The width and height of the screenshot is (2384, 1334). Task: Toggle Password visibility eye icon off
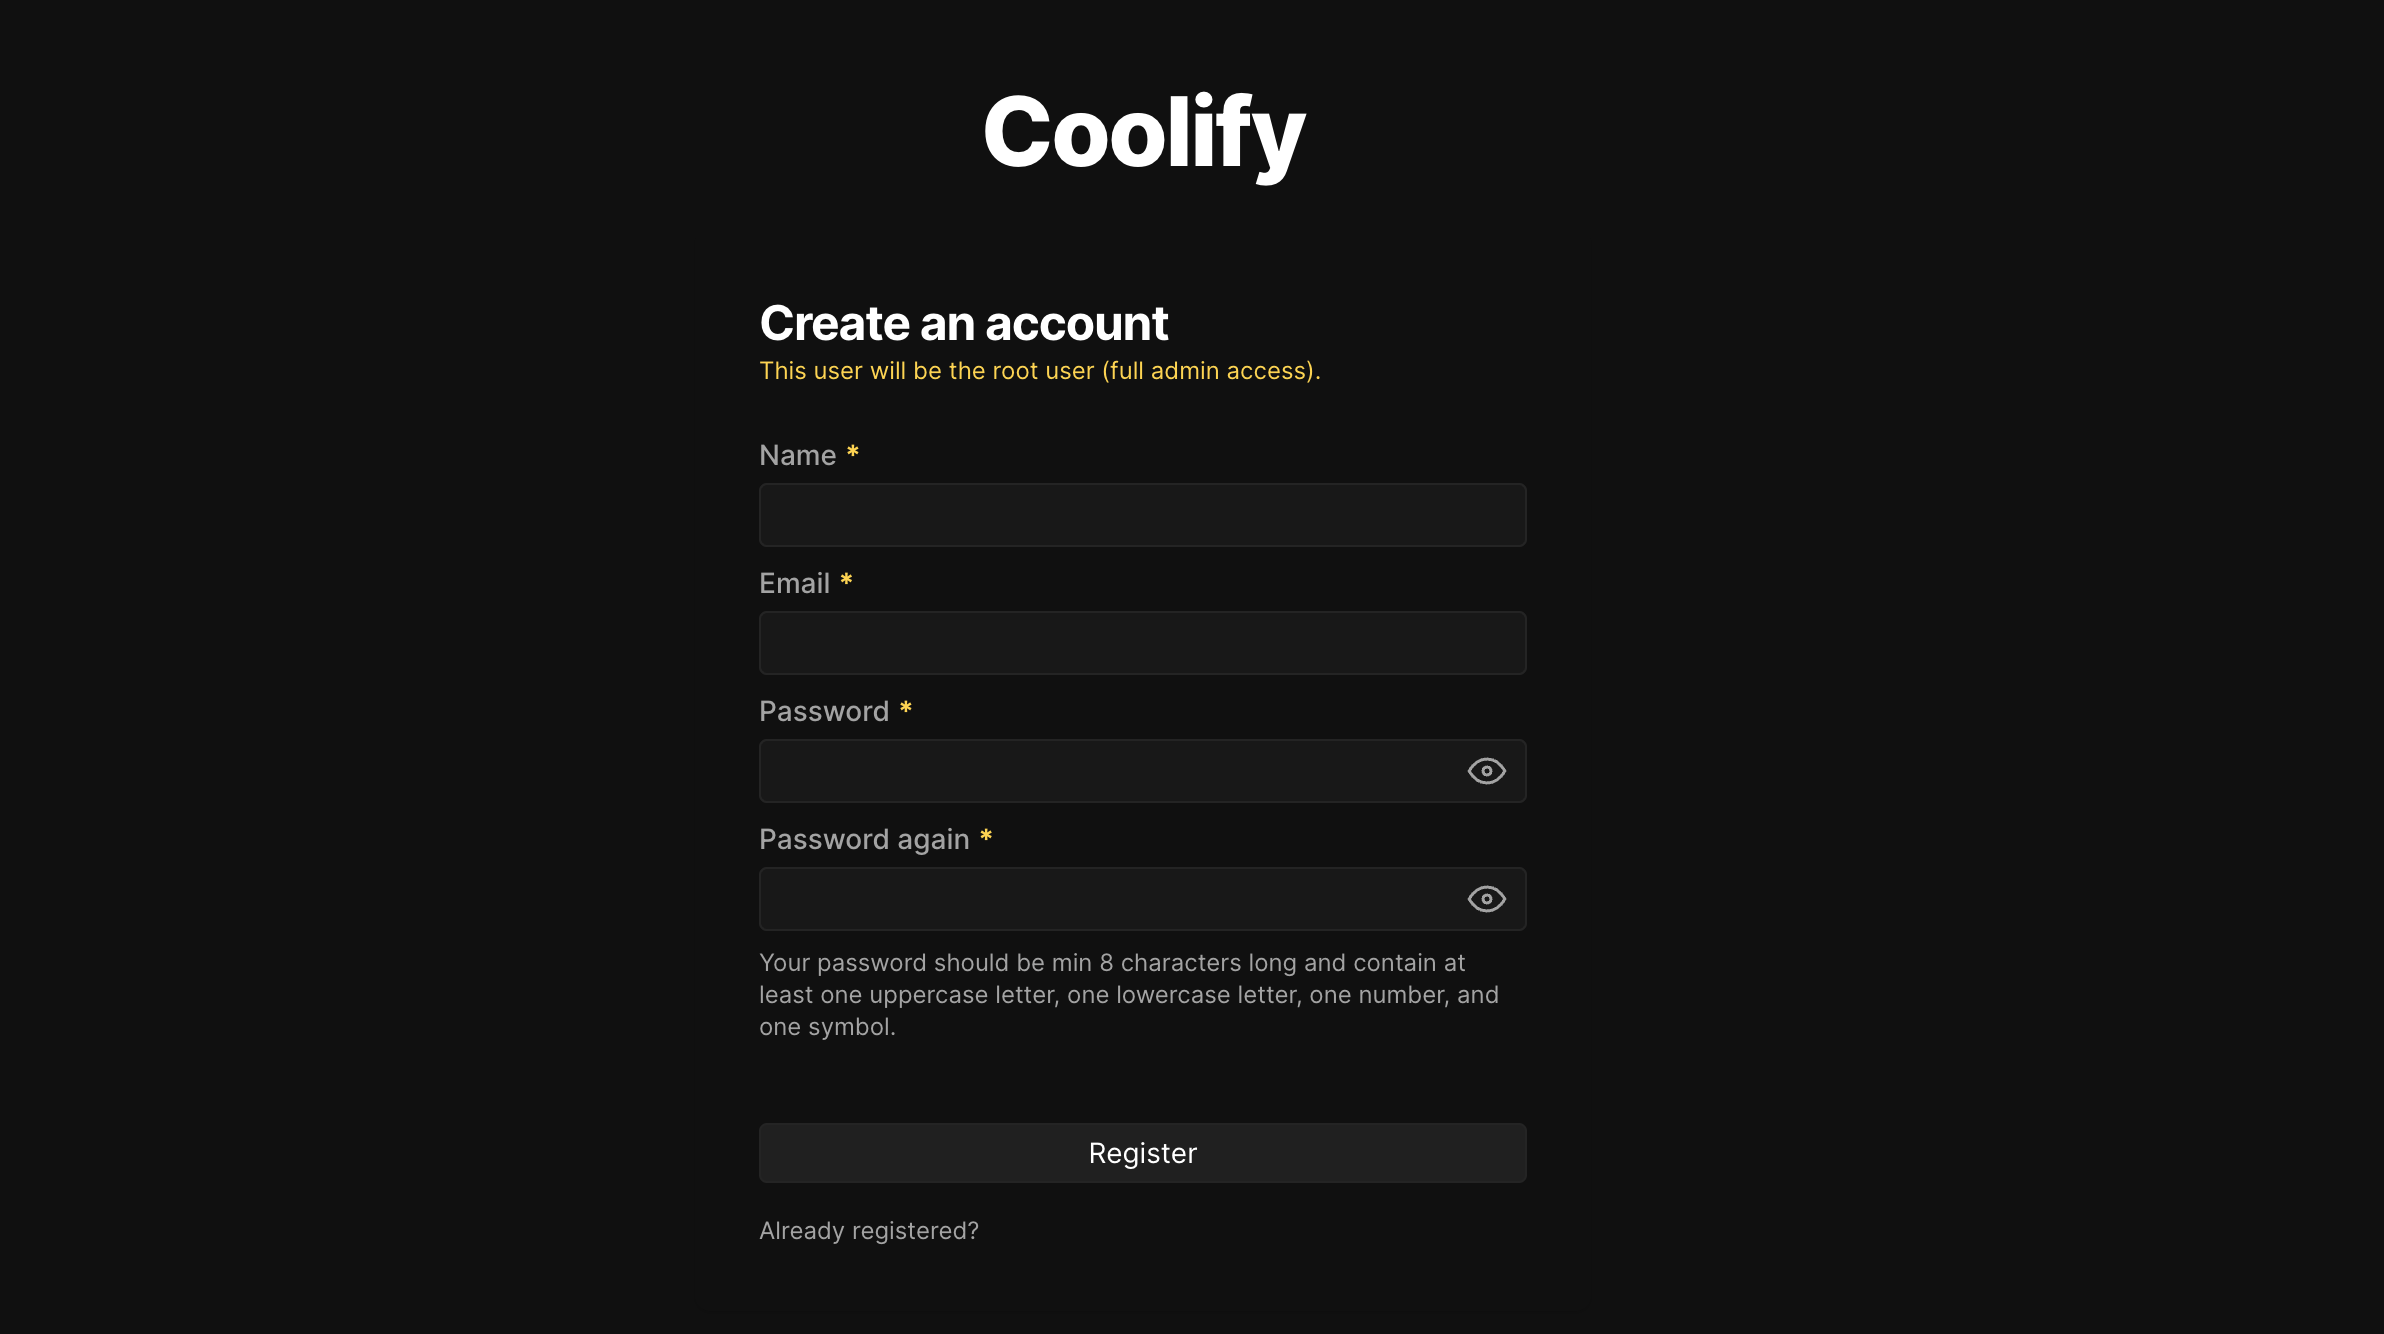coord(1487,771)
